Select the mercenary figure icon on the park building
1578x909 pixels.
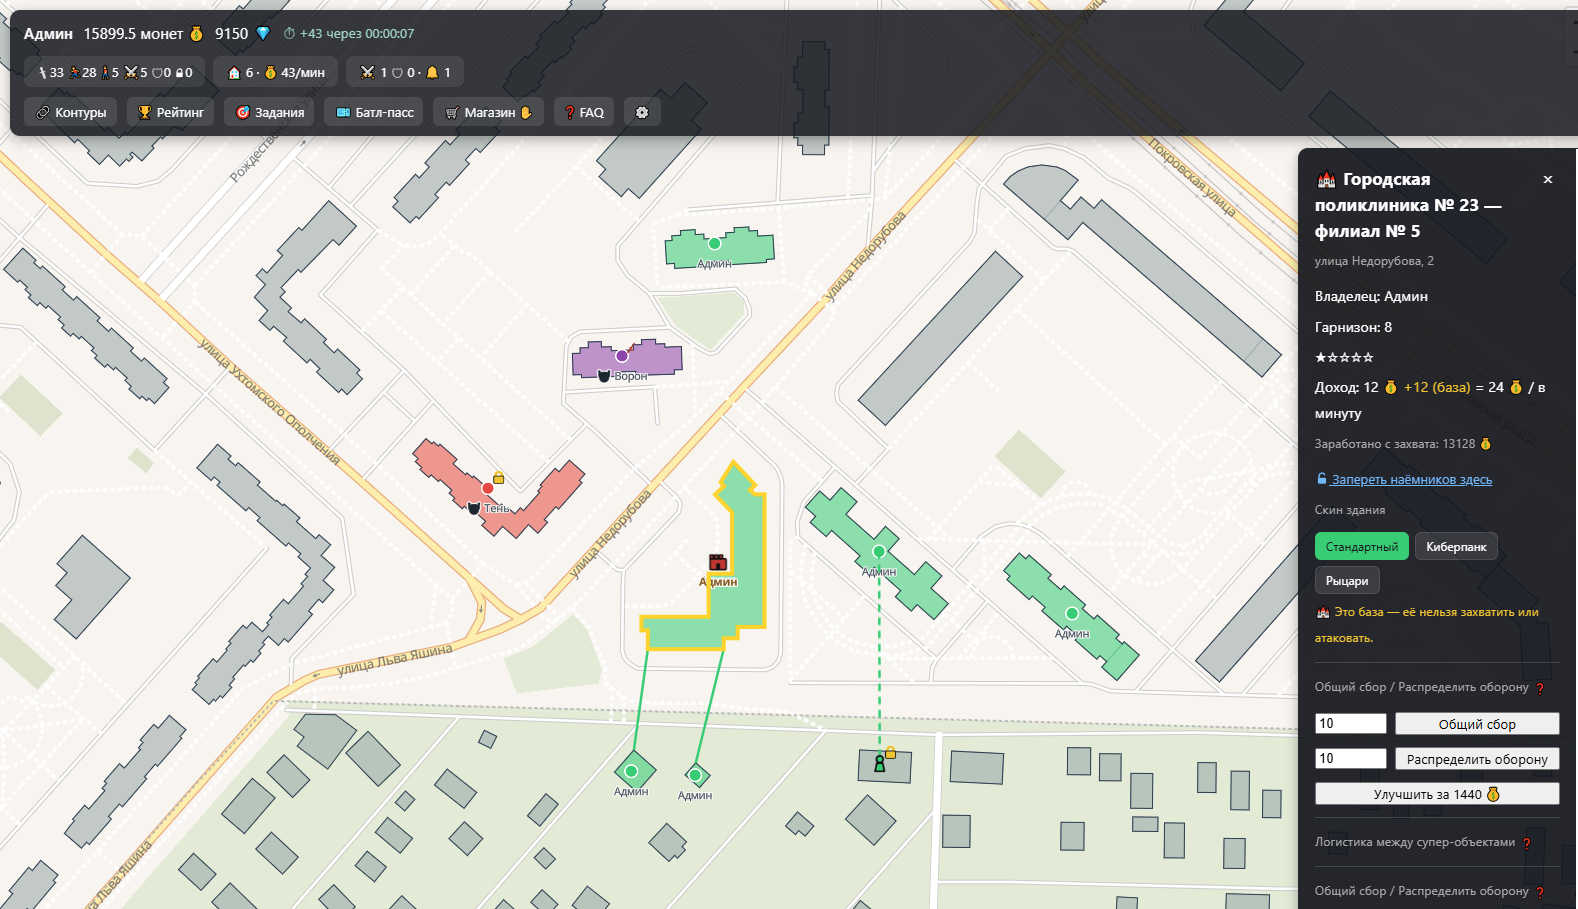pos(880,764)
